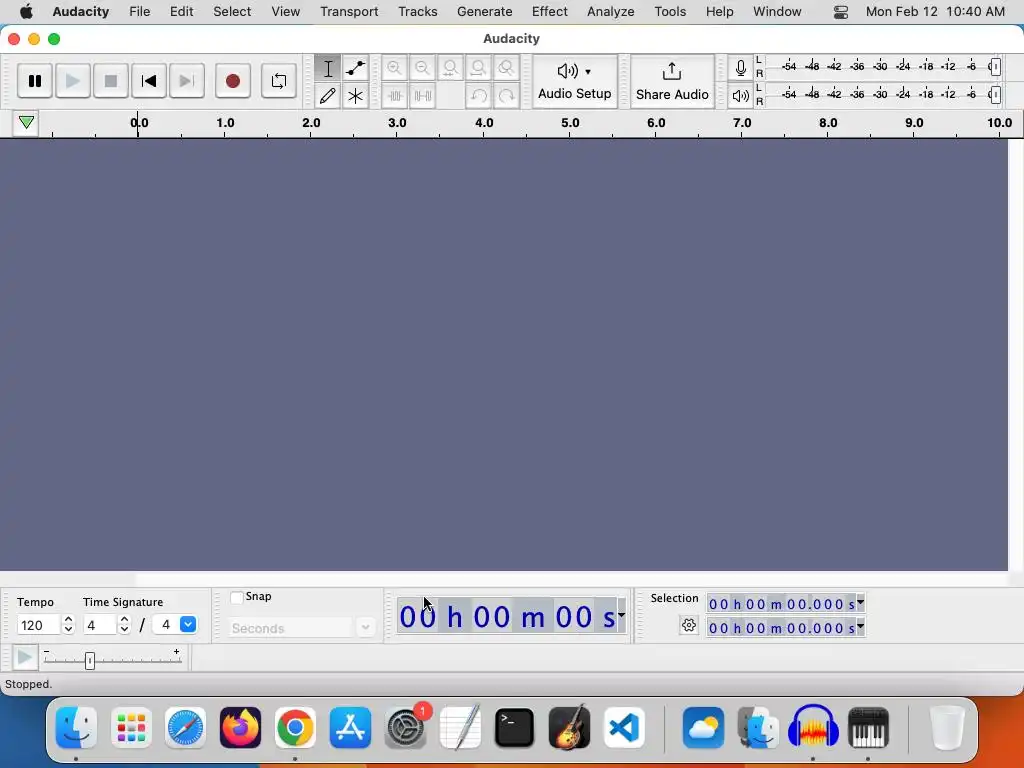Open the time display format dropdown arrow
The width and height of the screenshot is (1024, 768).
tap(621, 615)
